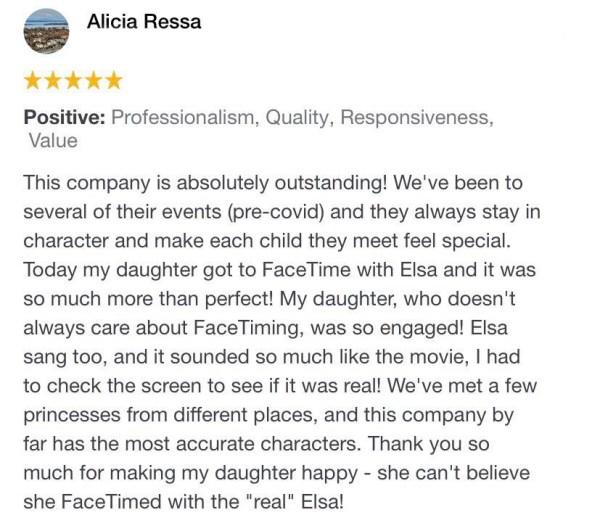Select the Professionalism attribute

183,117
